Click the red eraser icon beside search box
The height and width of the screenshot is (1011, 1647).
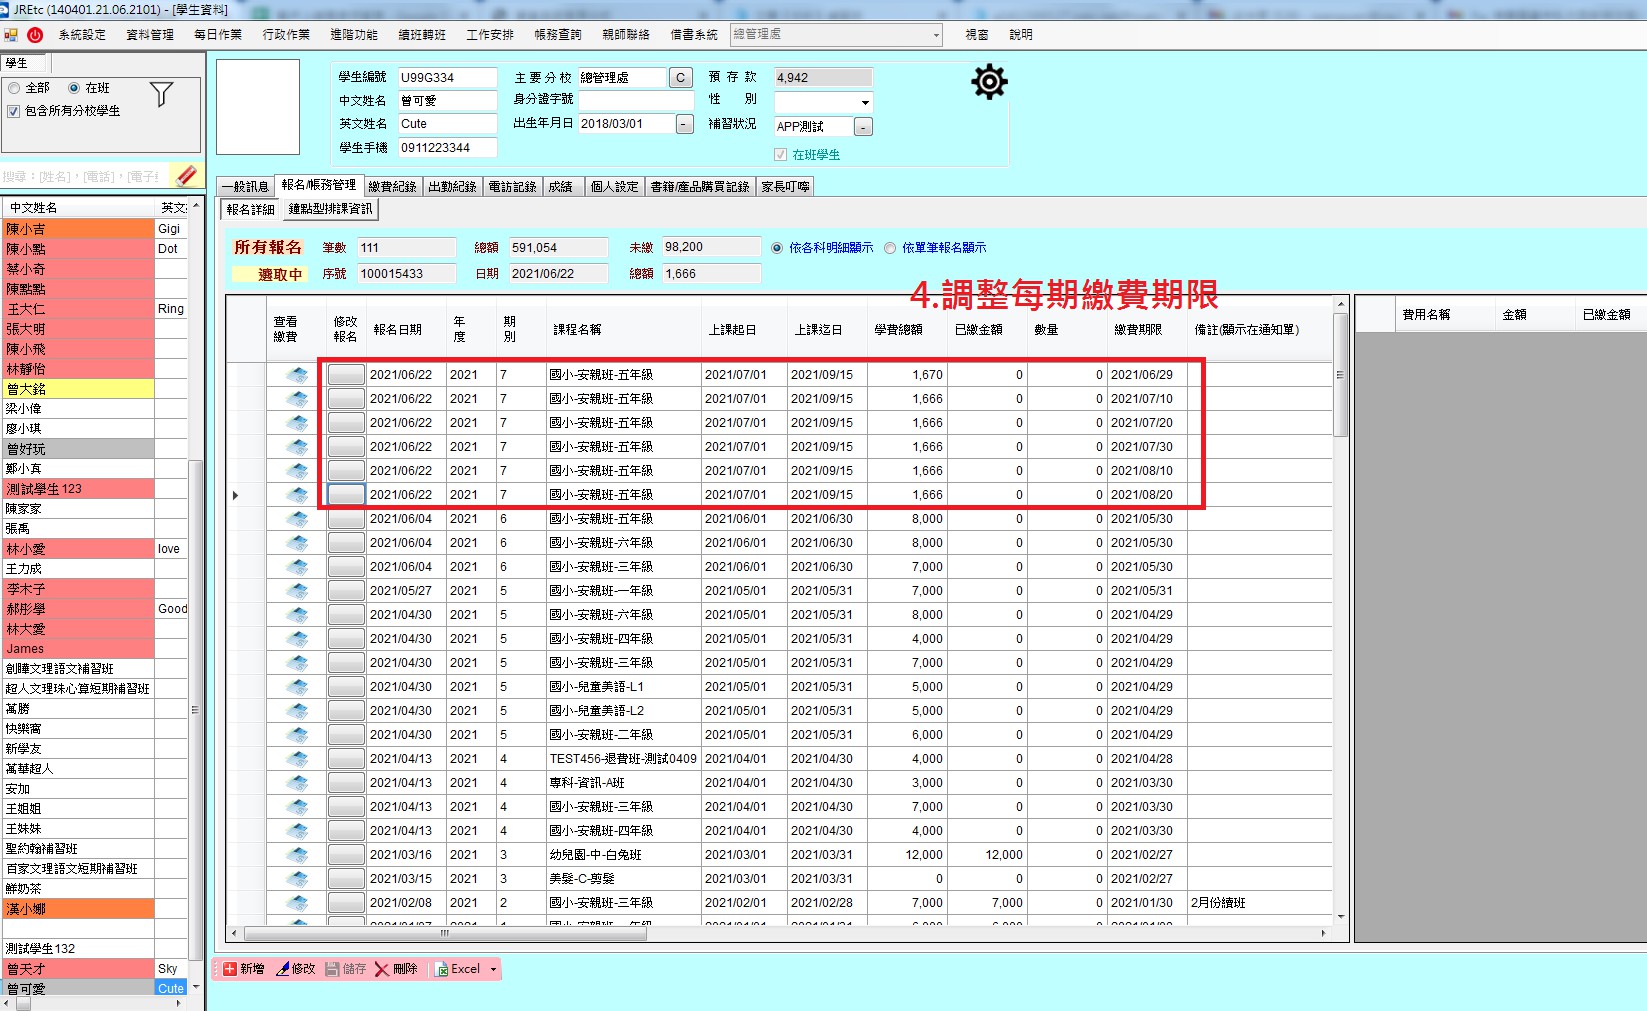[186, 176]
